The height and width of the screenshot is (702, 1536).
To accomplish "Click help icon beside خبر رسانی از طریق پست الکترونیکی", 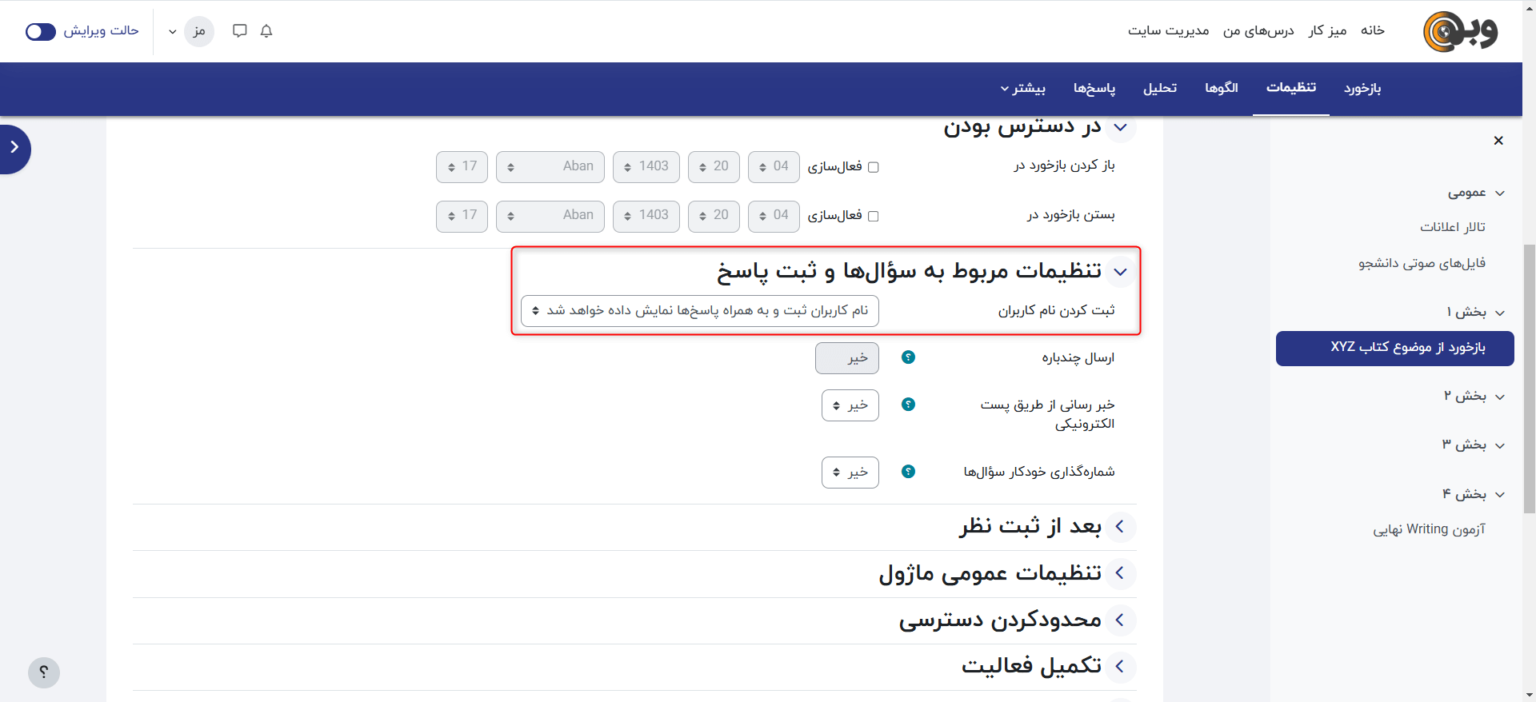I will tap(908, 405).
